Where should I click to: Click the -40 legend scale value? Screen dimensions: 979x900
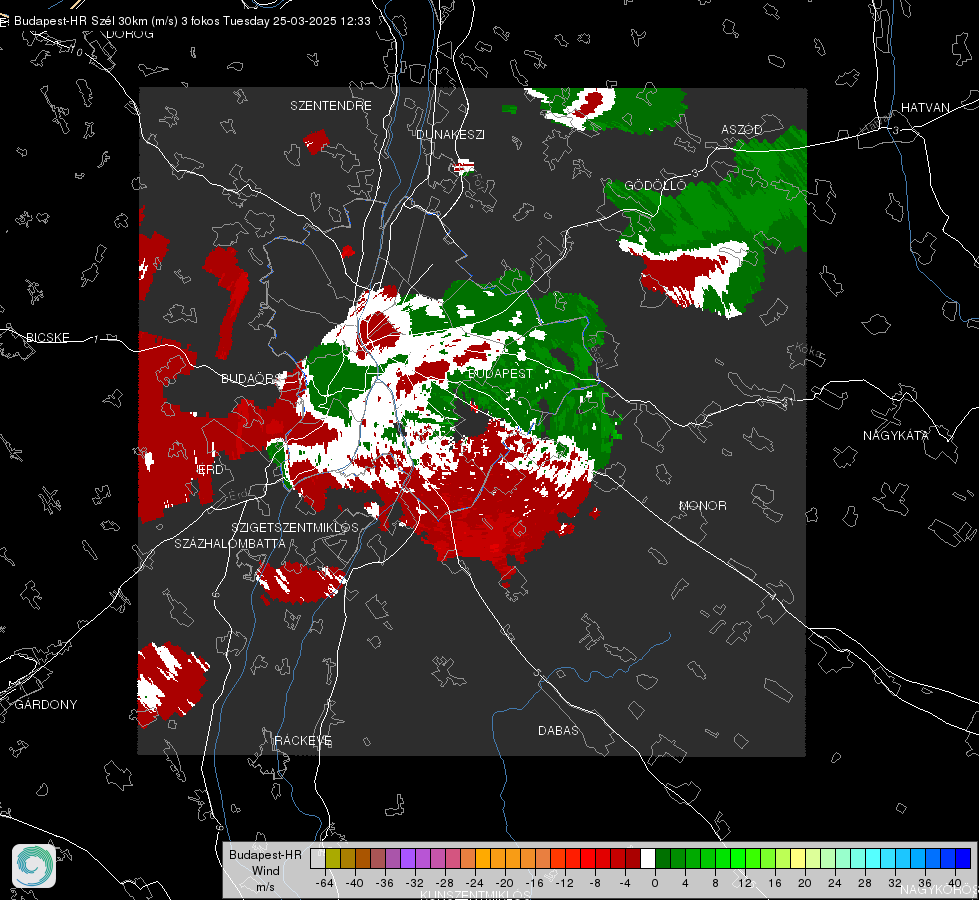click(x=355, y=883)
